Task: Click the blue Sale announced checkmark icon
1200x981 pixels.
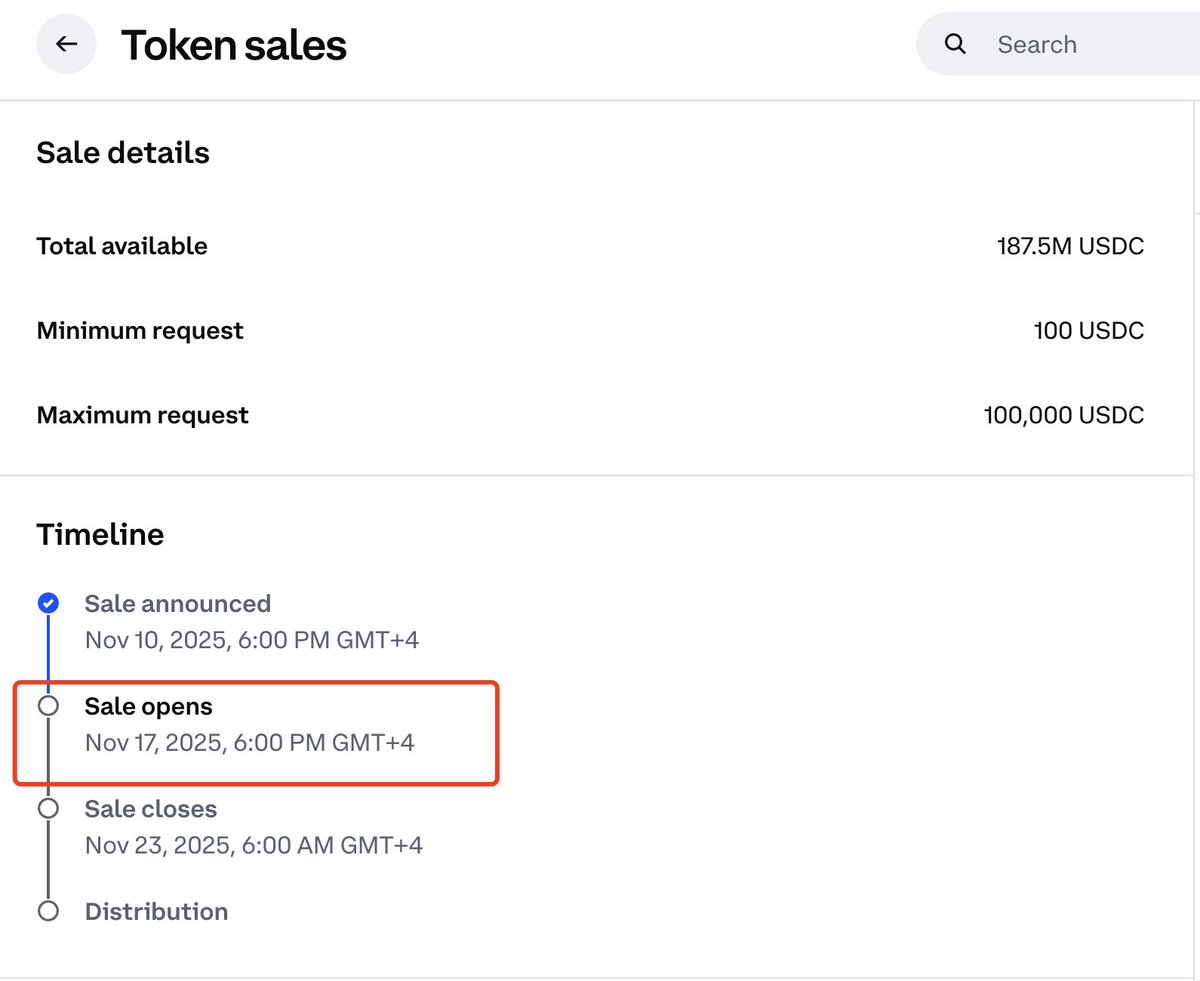Action: [47, 603]
